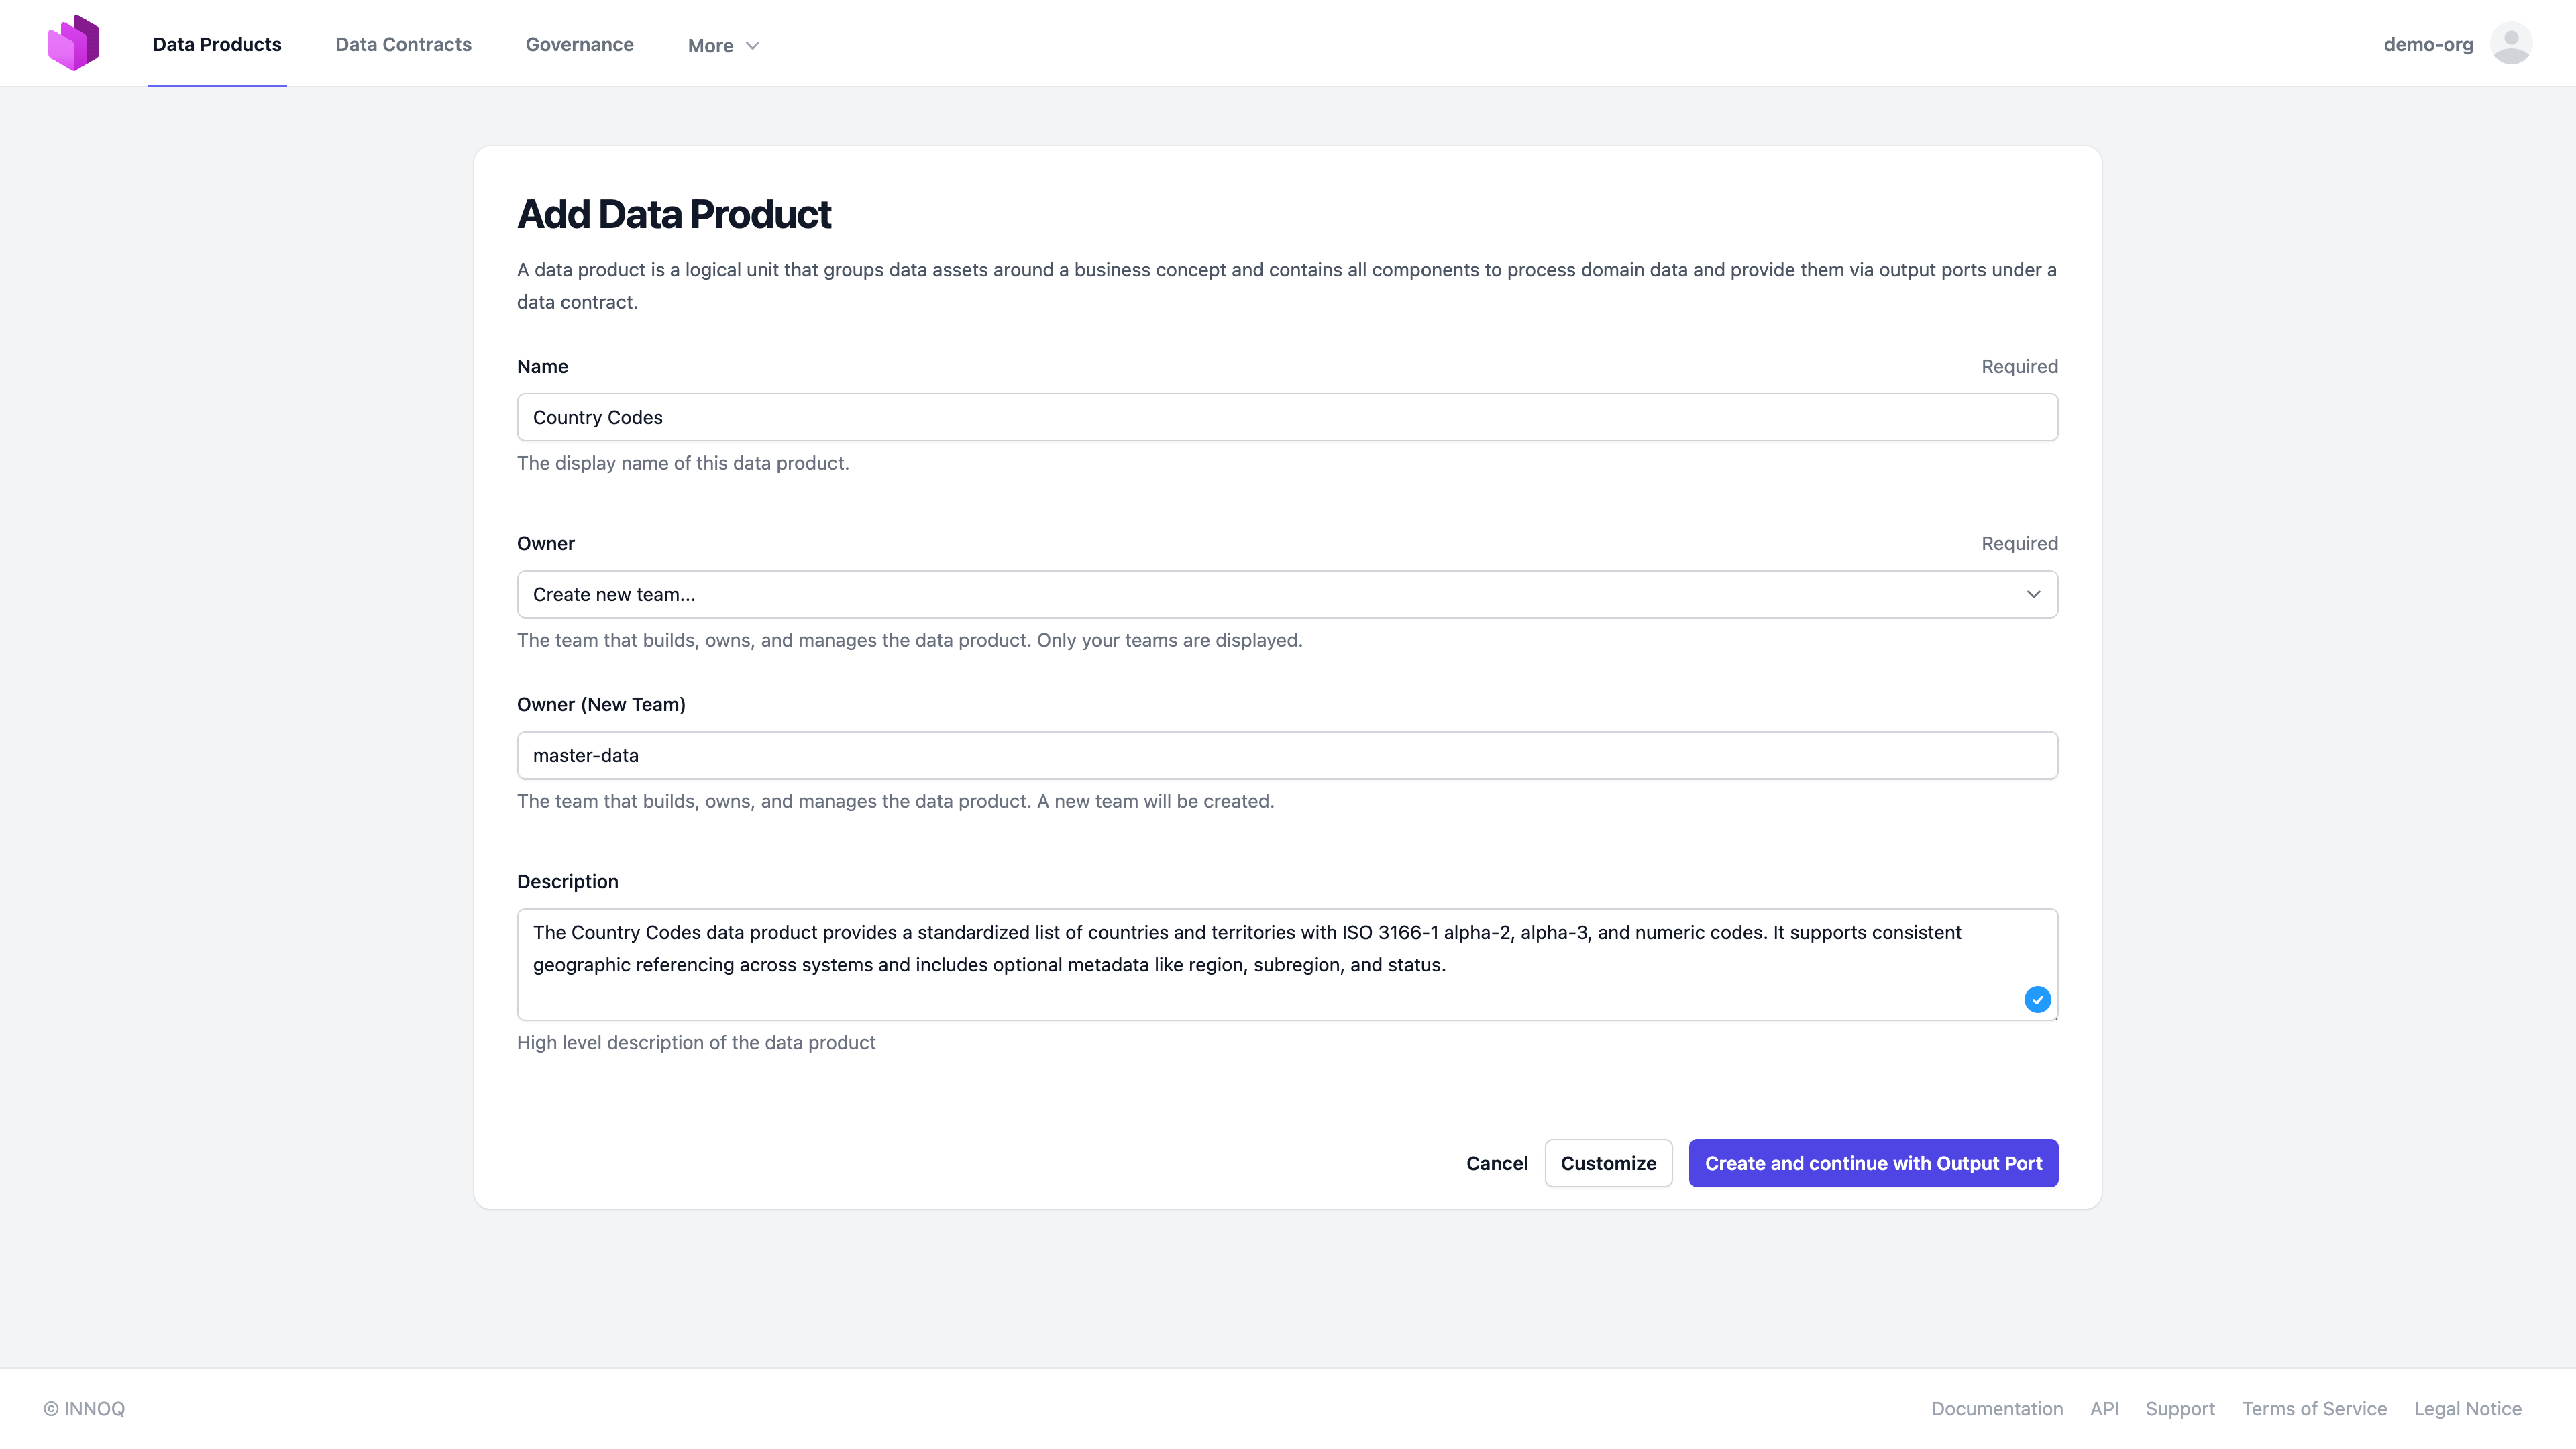Switch to the Data Products tab
The width and height of the screenshot is (2576, 1449).
point(217,44)
